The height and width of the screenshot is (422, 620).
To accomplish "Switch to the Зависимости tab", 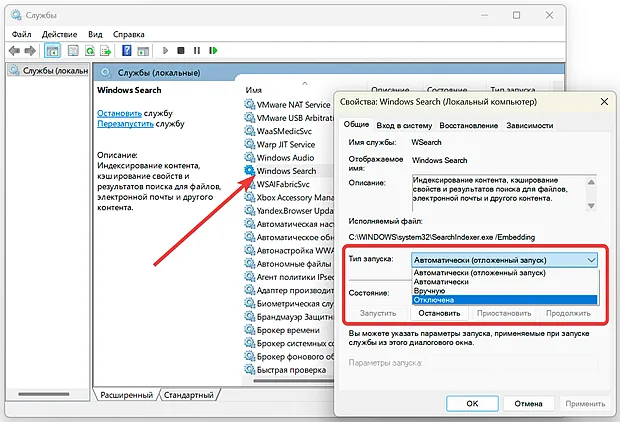I will [x=529, y=125].
